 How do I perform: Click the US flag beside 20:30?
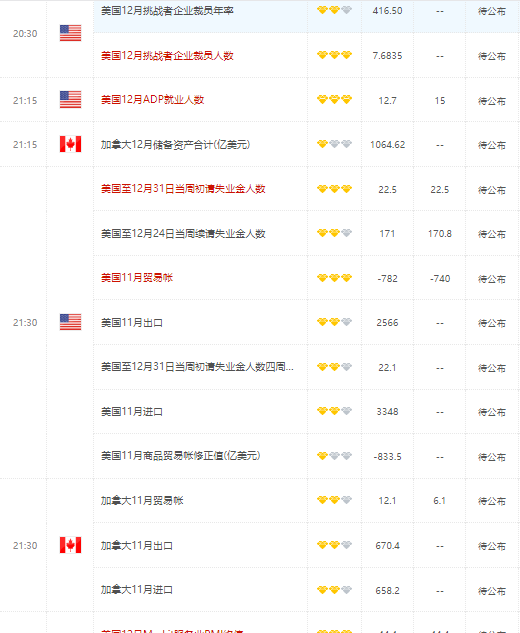coord(70,33)
